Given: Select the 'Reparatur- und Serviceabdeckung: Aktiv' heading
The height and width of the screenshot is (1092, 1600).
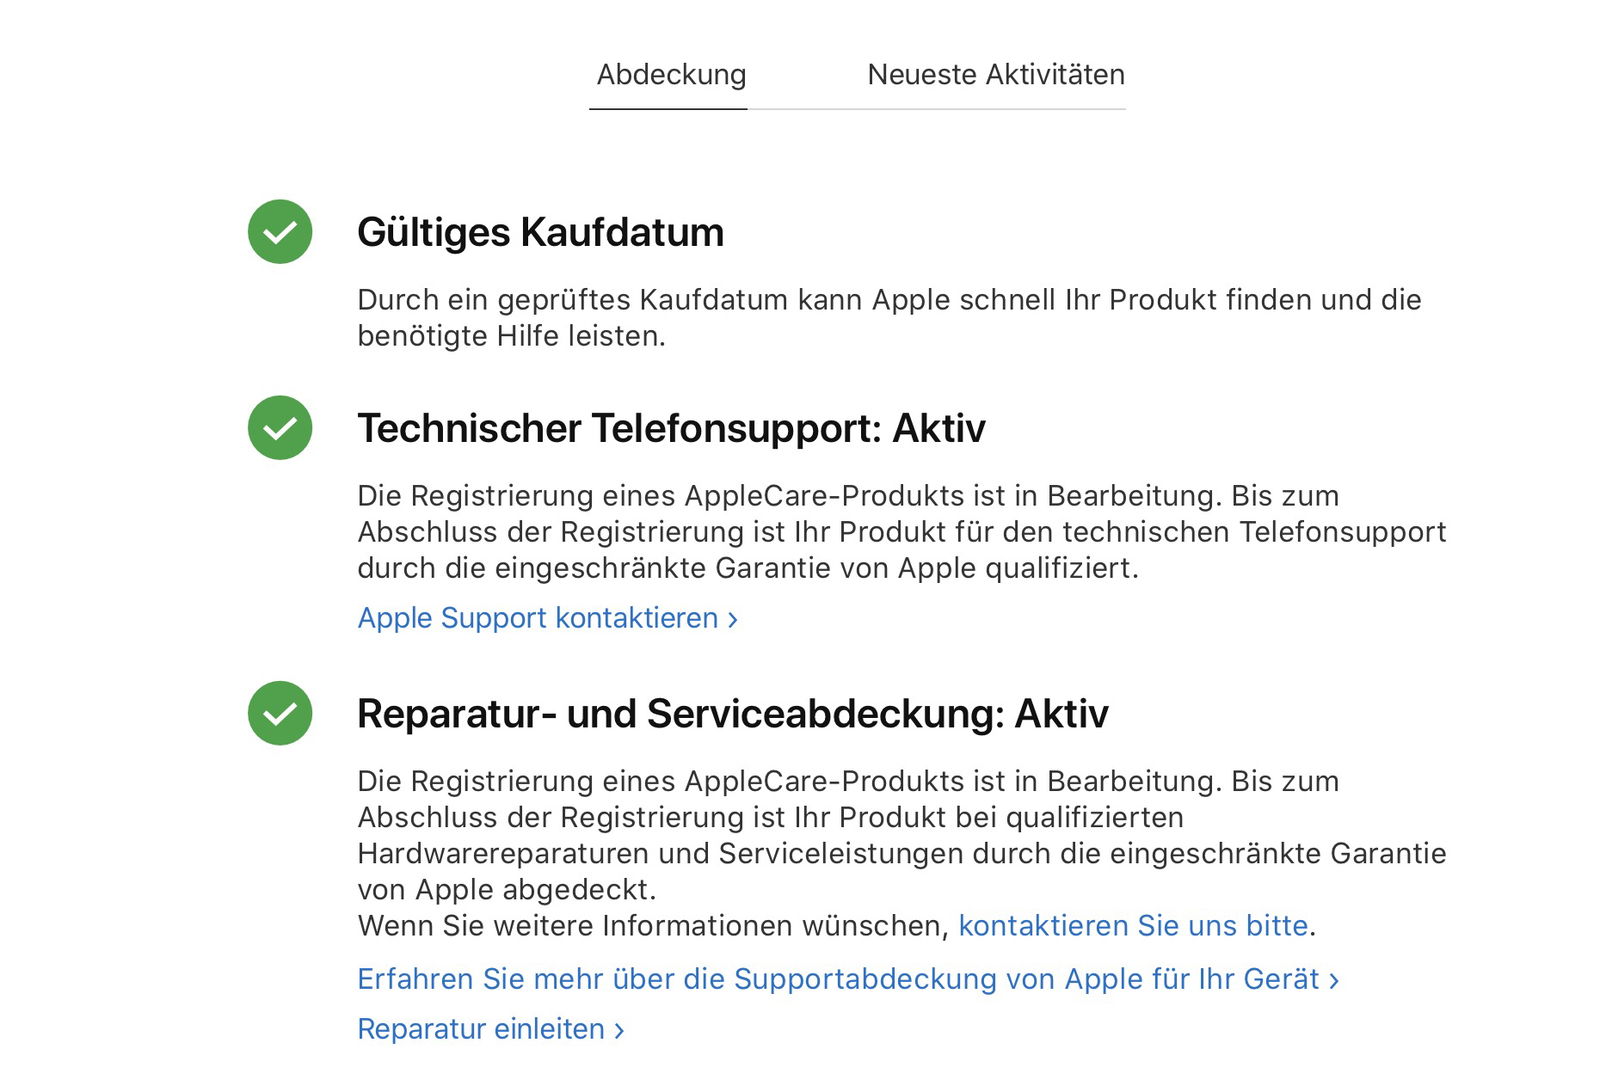Looking at the screenshot, I should pyautogui.click(x=733, y=714).
